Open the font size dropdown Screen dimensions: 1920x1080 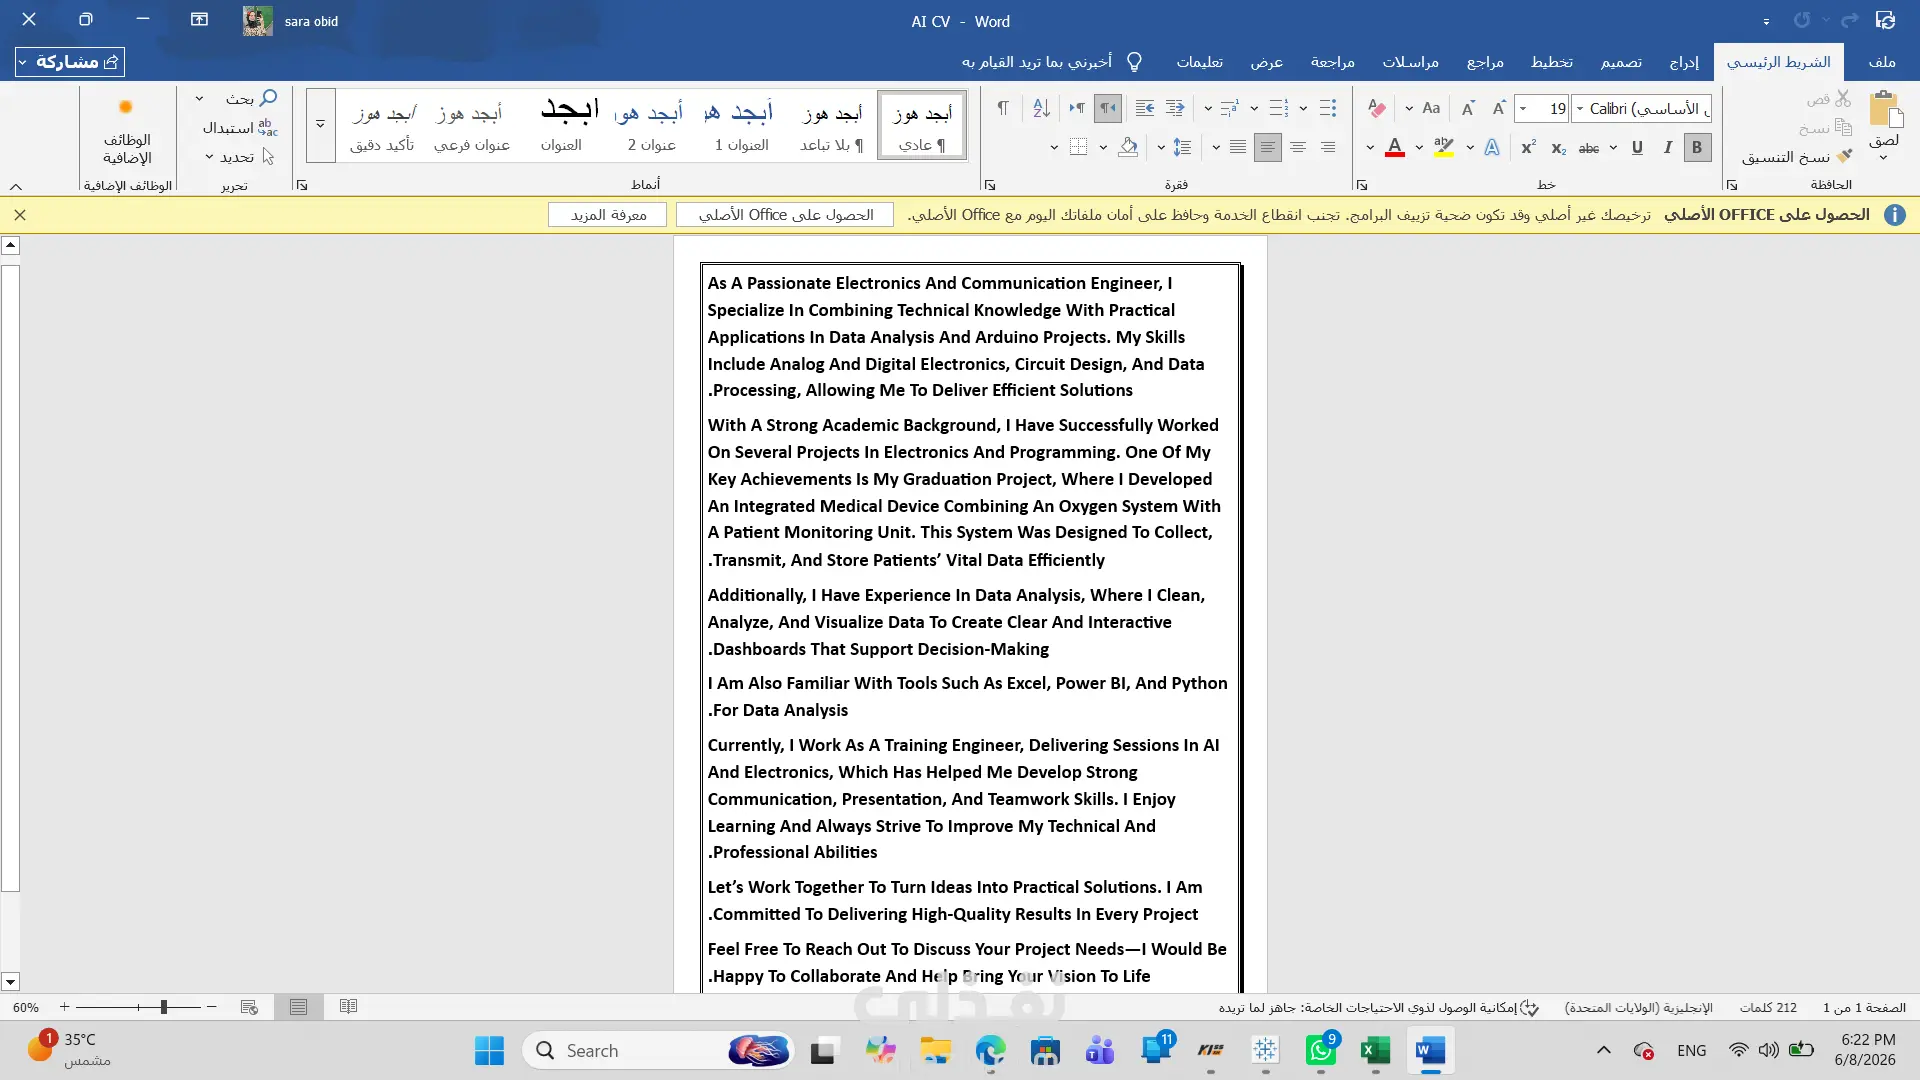tap(1523, 108)
